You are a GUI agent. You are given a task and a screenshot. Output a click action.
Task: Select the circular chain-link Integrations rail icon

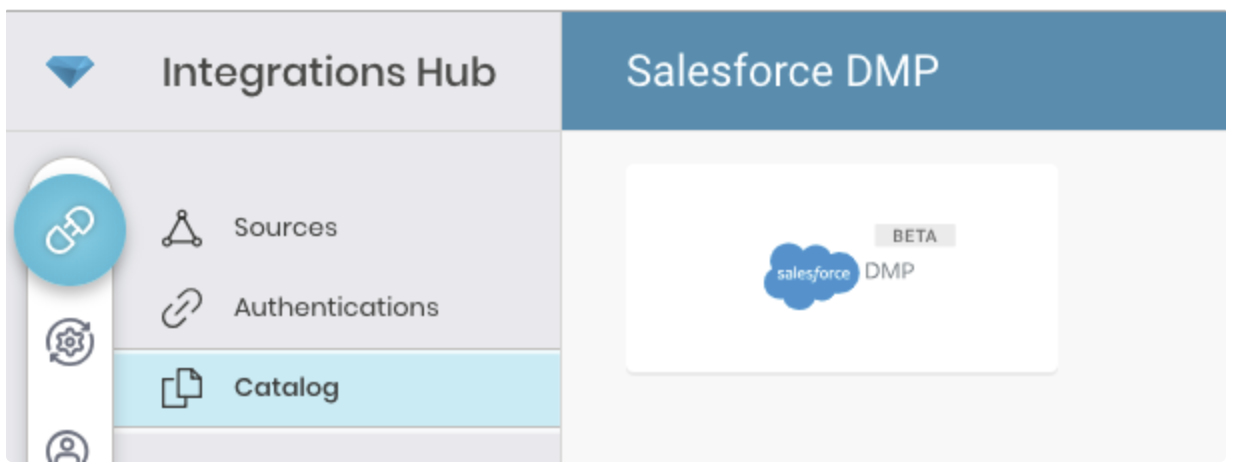[69, 229]
